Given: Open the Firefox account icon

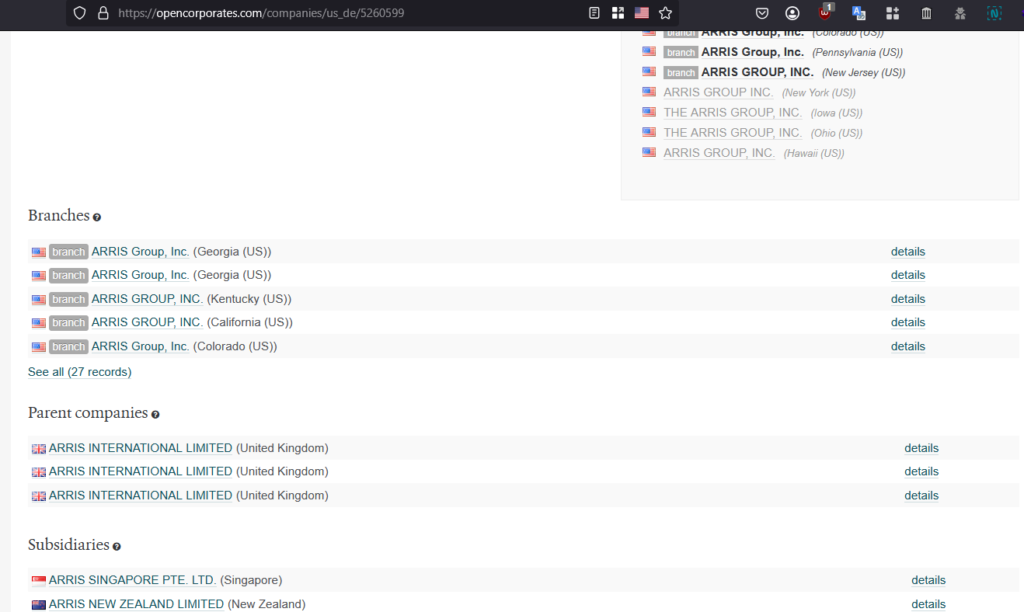Looking at the screenshot, I should coord(792,13).
